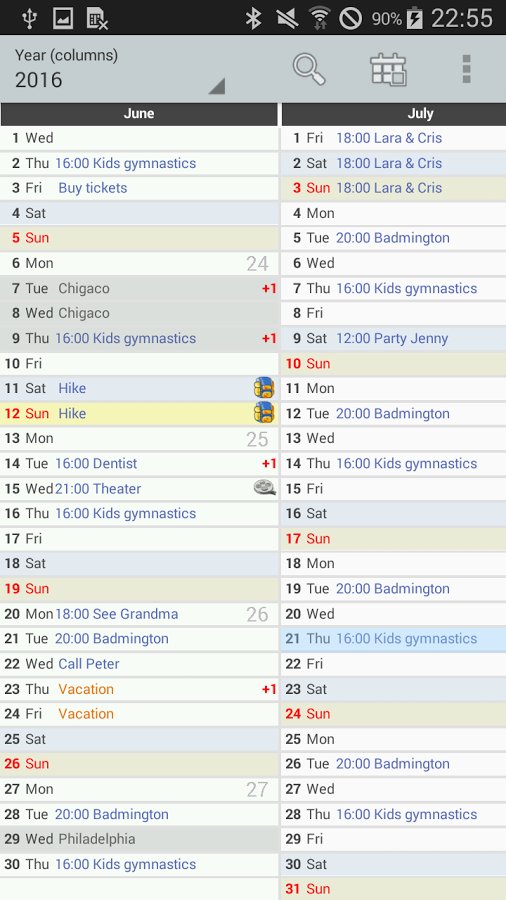The height and width of the screenshot is (900, 506).
Task: Expand +1 more events on June 14
Action: [269, 463]
